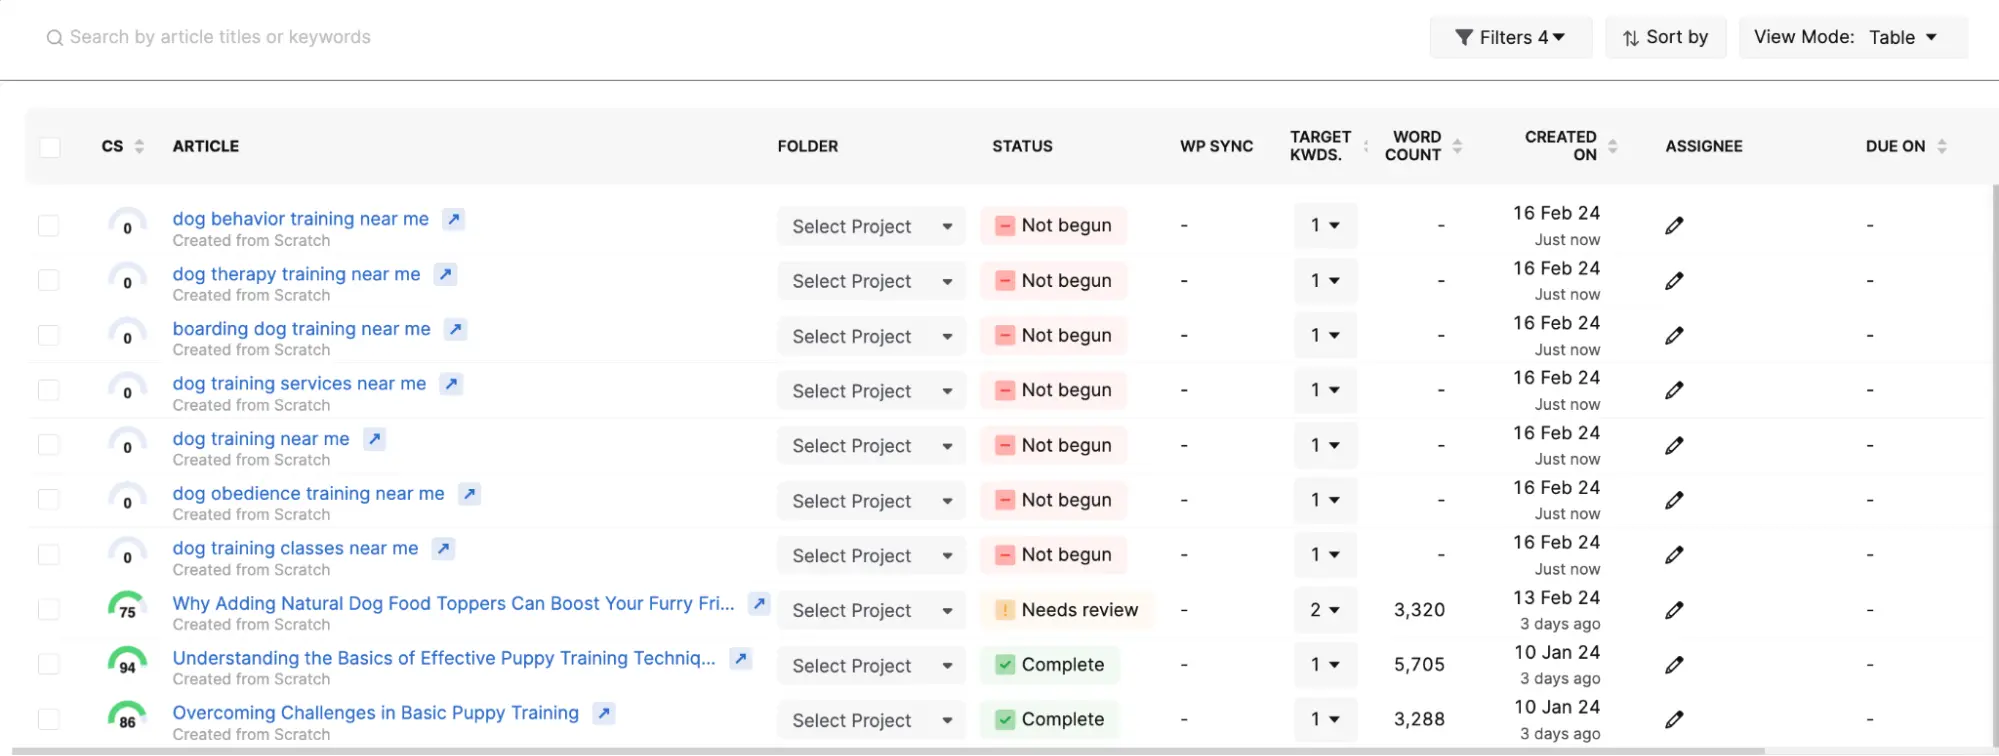Expand target keywords dropdown for Understanding the Basics row
The width and height of the screenshot is (1999, 756).
(1325, 665)
